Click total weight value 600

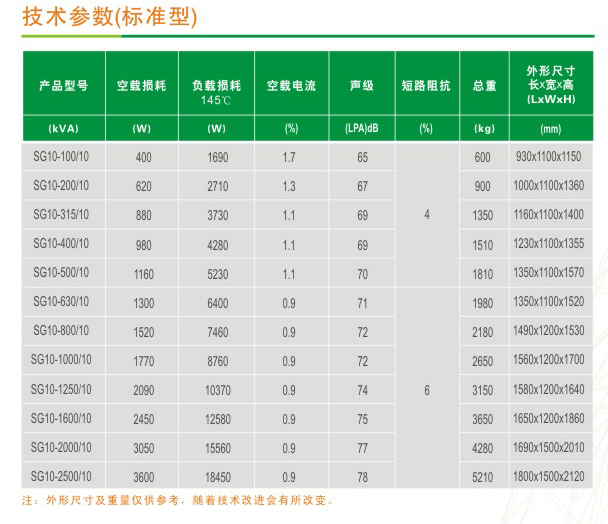[483, 157]
